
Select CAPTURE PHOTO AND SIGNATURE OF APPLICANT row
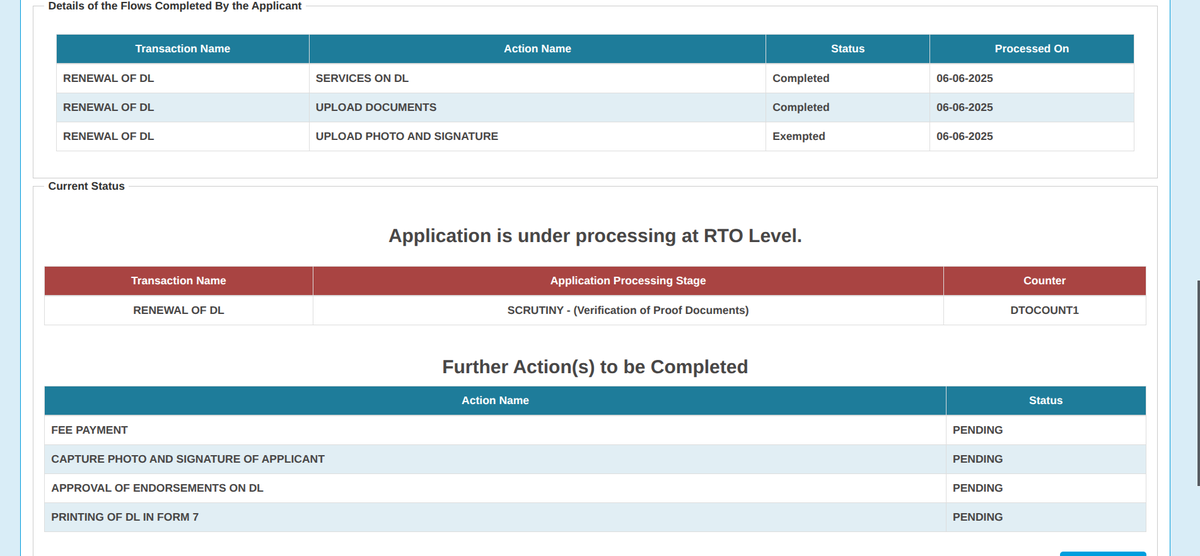pos(595,459)
